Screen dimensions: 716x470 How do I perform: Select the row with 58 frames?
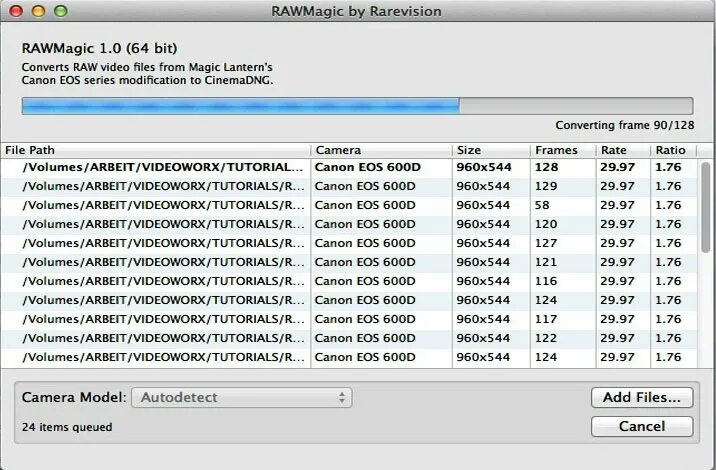[349, 206]
